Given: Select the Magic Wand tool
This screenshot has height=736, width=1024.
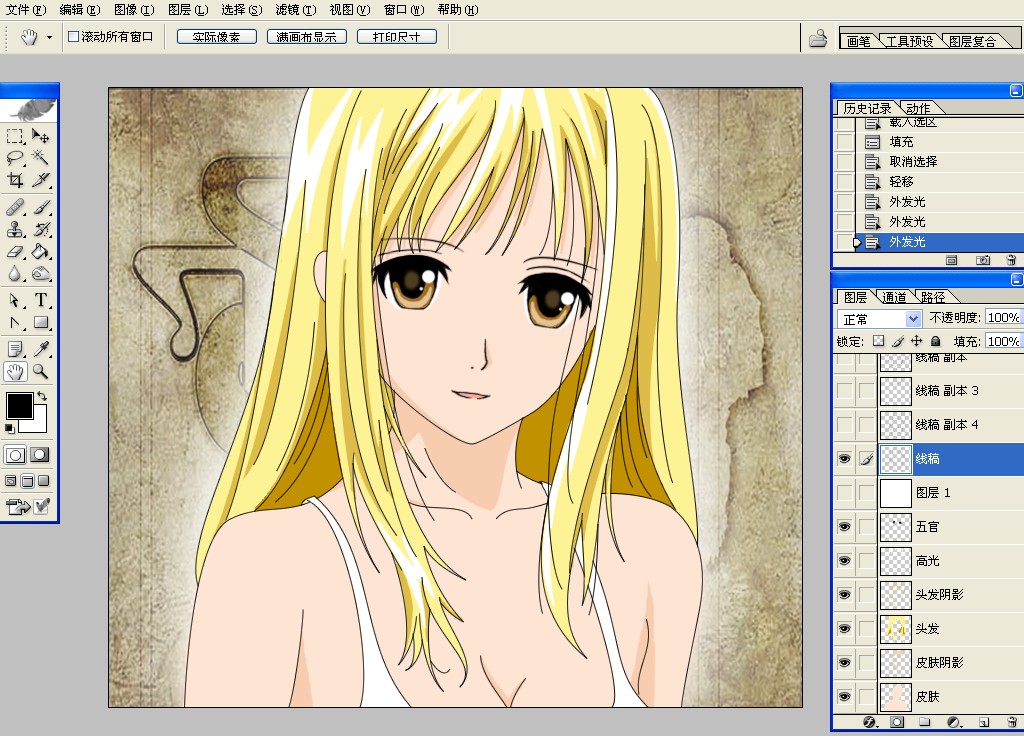Looking at the screenshot, I should click(41, 158).
